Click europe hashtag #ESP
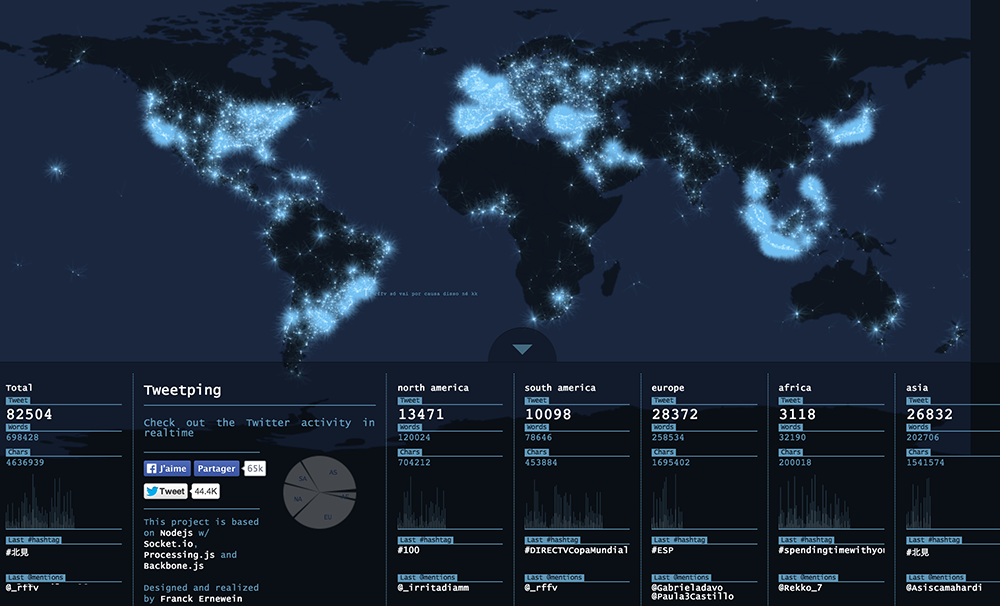Viewport: 1000px width, 606px height. tap(662, 550)
